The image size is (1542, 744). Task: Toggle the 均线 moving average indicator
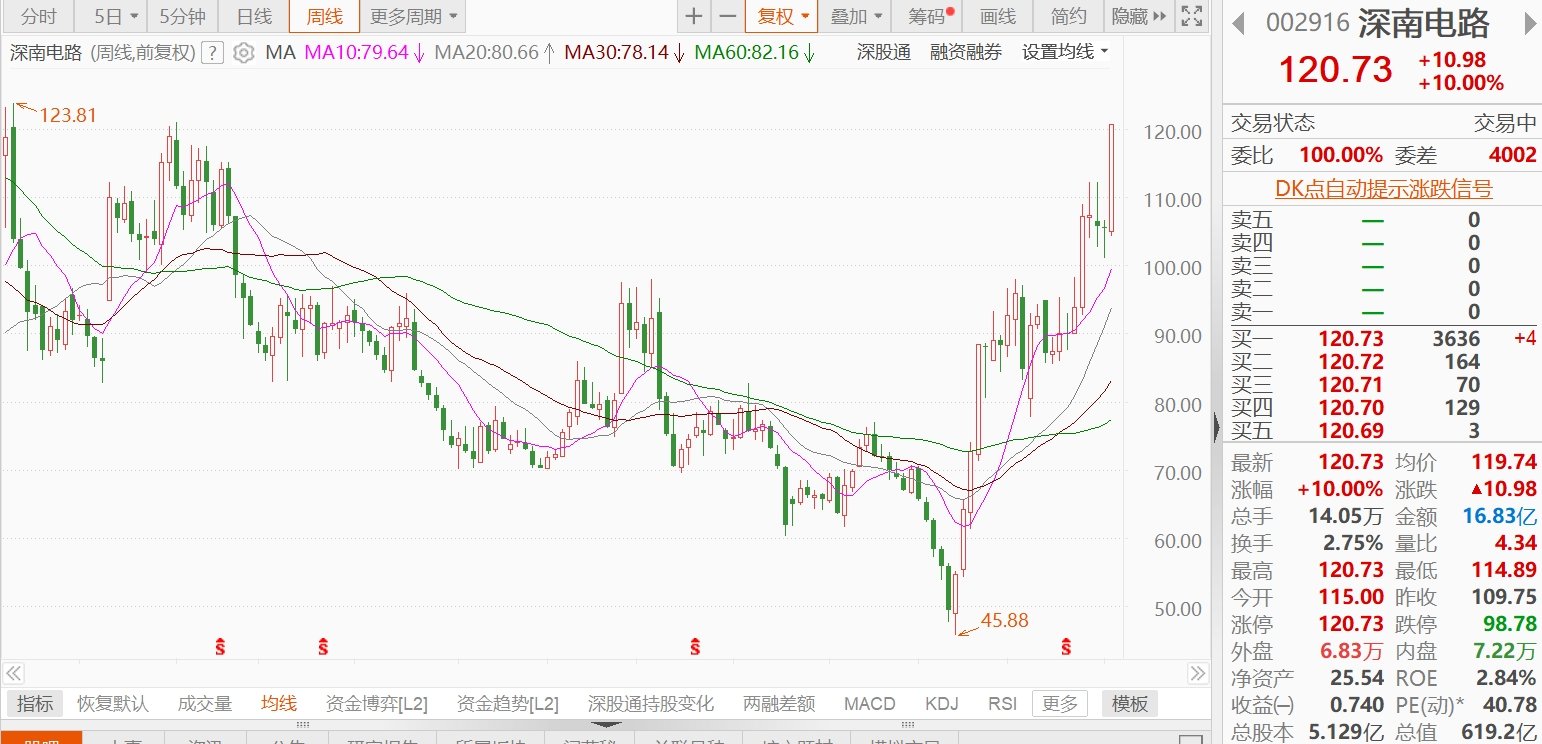tap(279, 704)
